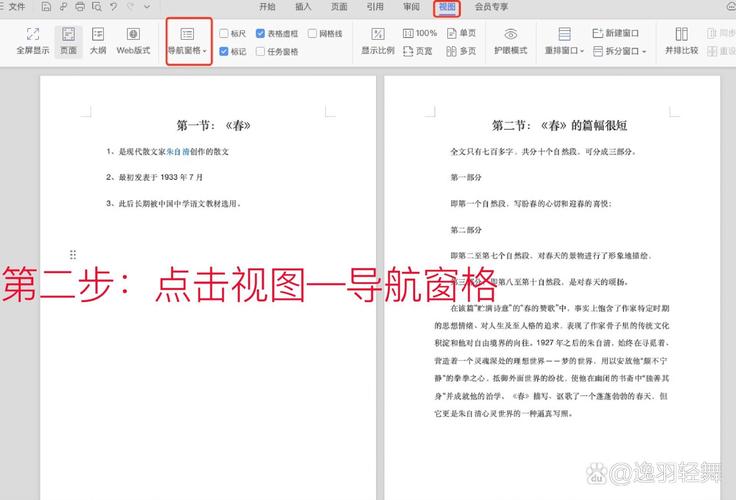Expand the quick access toolbar chevron
The width and height of the screenshot is (736, 500).
(147, 7)
